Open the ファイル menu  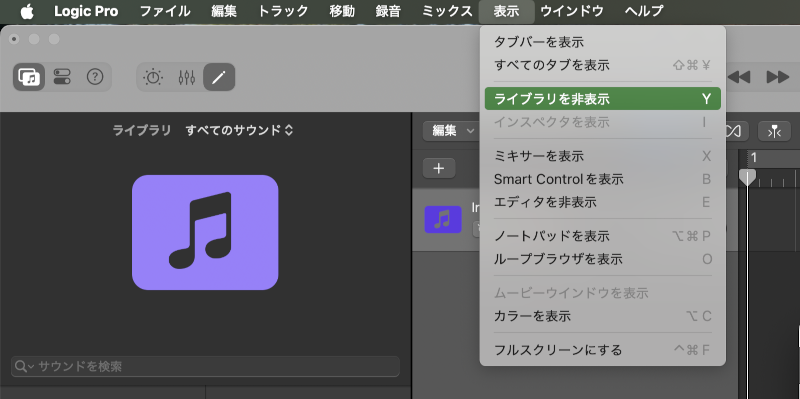coord(165,11)
